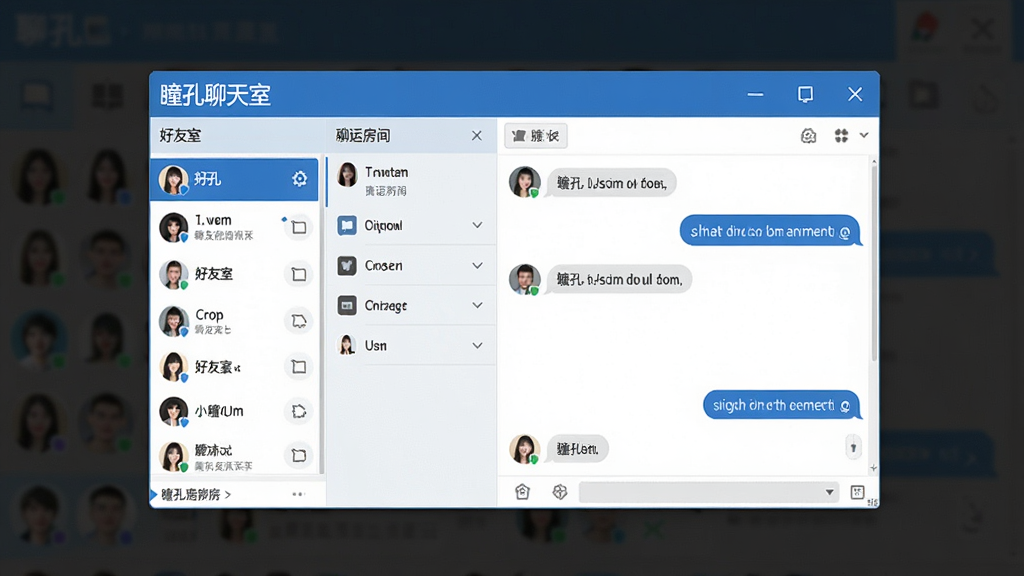
Task: Open chat with T.wem
Action: [x=234, y=227]
